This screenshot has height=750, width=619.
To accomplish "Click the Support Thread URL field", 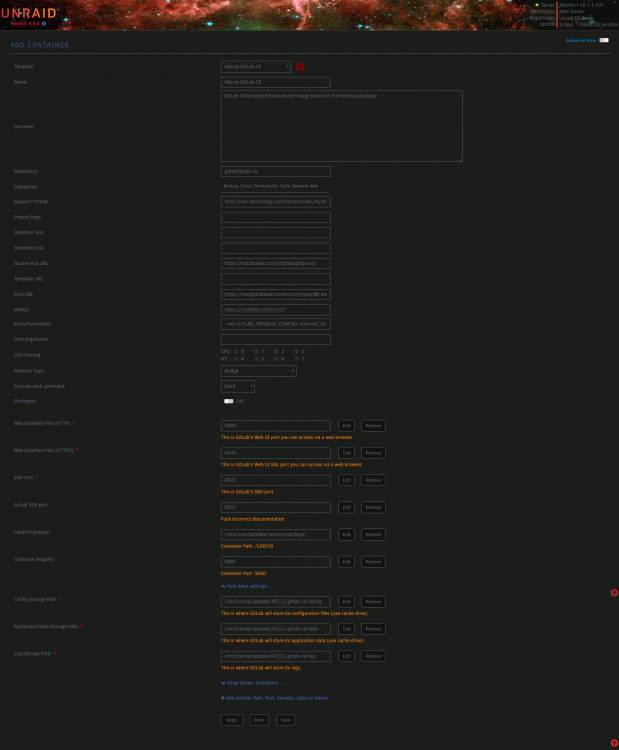I will tap(276, 202).
